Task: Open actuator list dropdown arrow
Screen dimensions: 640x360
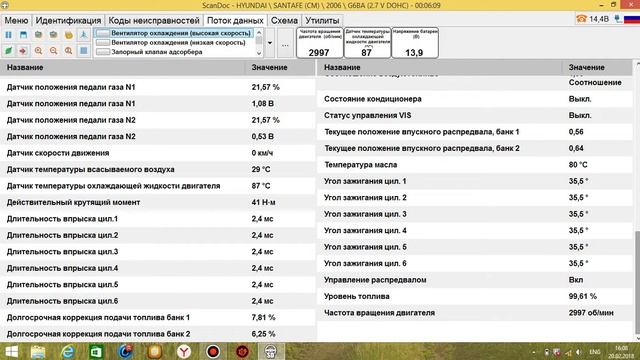Action: (x=270, y=43)
